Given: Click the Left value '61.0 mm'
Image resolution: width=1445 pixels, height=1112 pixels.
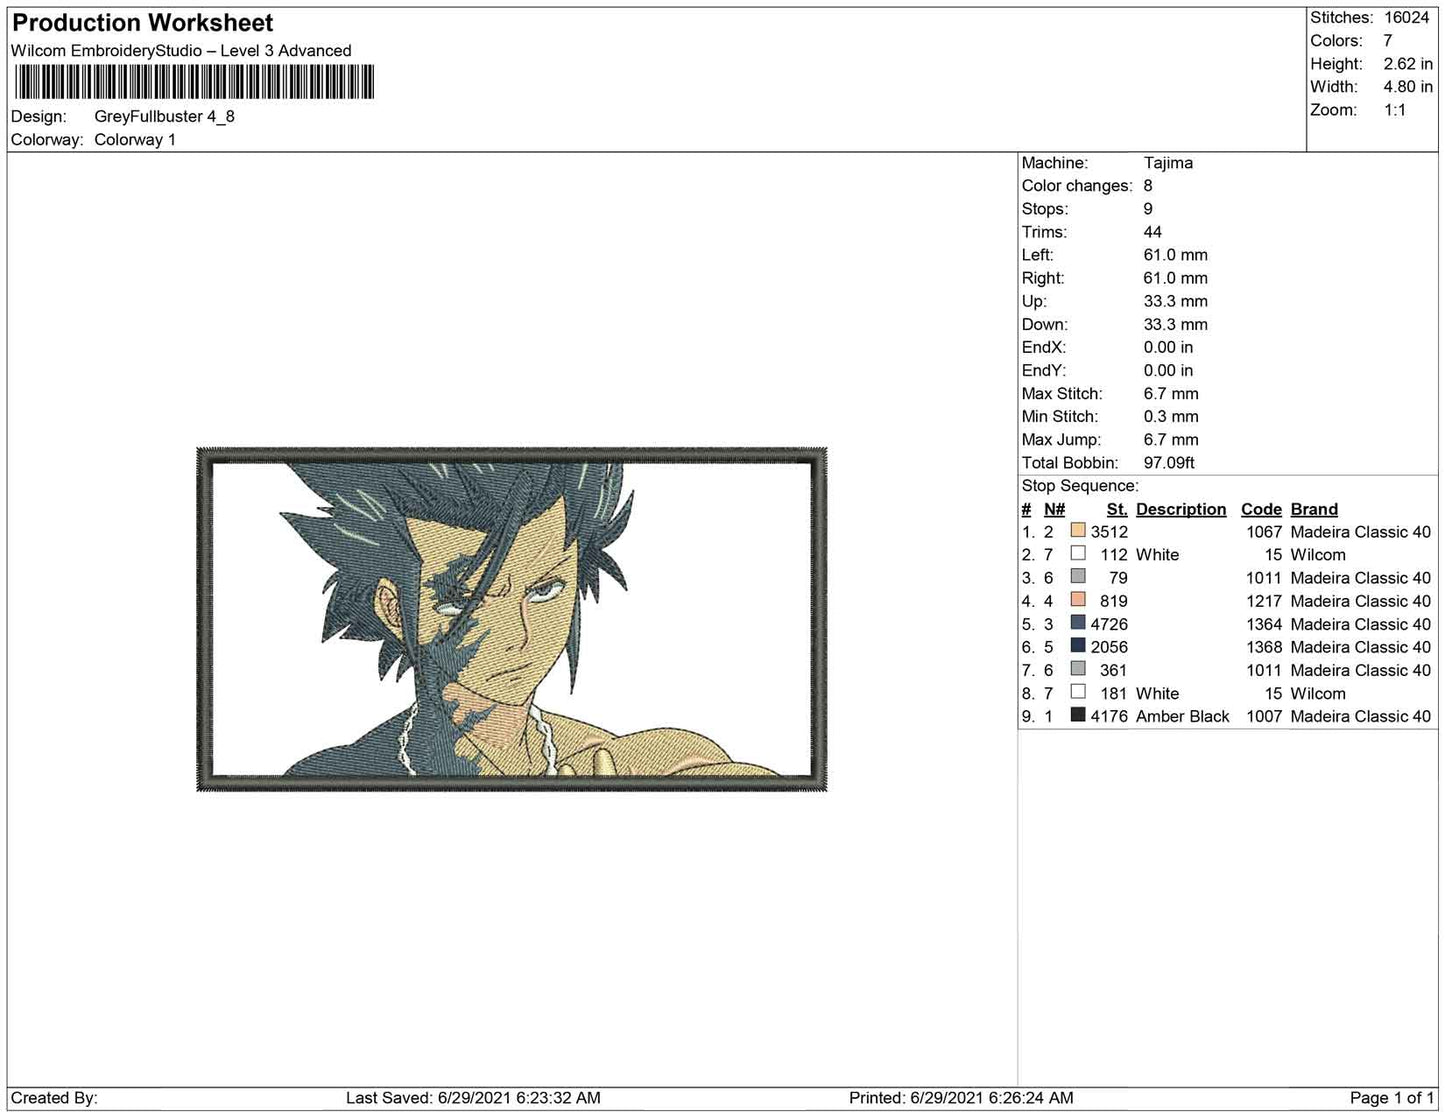Looking at the screenshot, I should pyautogui.click(x=1176, y=255).
